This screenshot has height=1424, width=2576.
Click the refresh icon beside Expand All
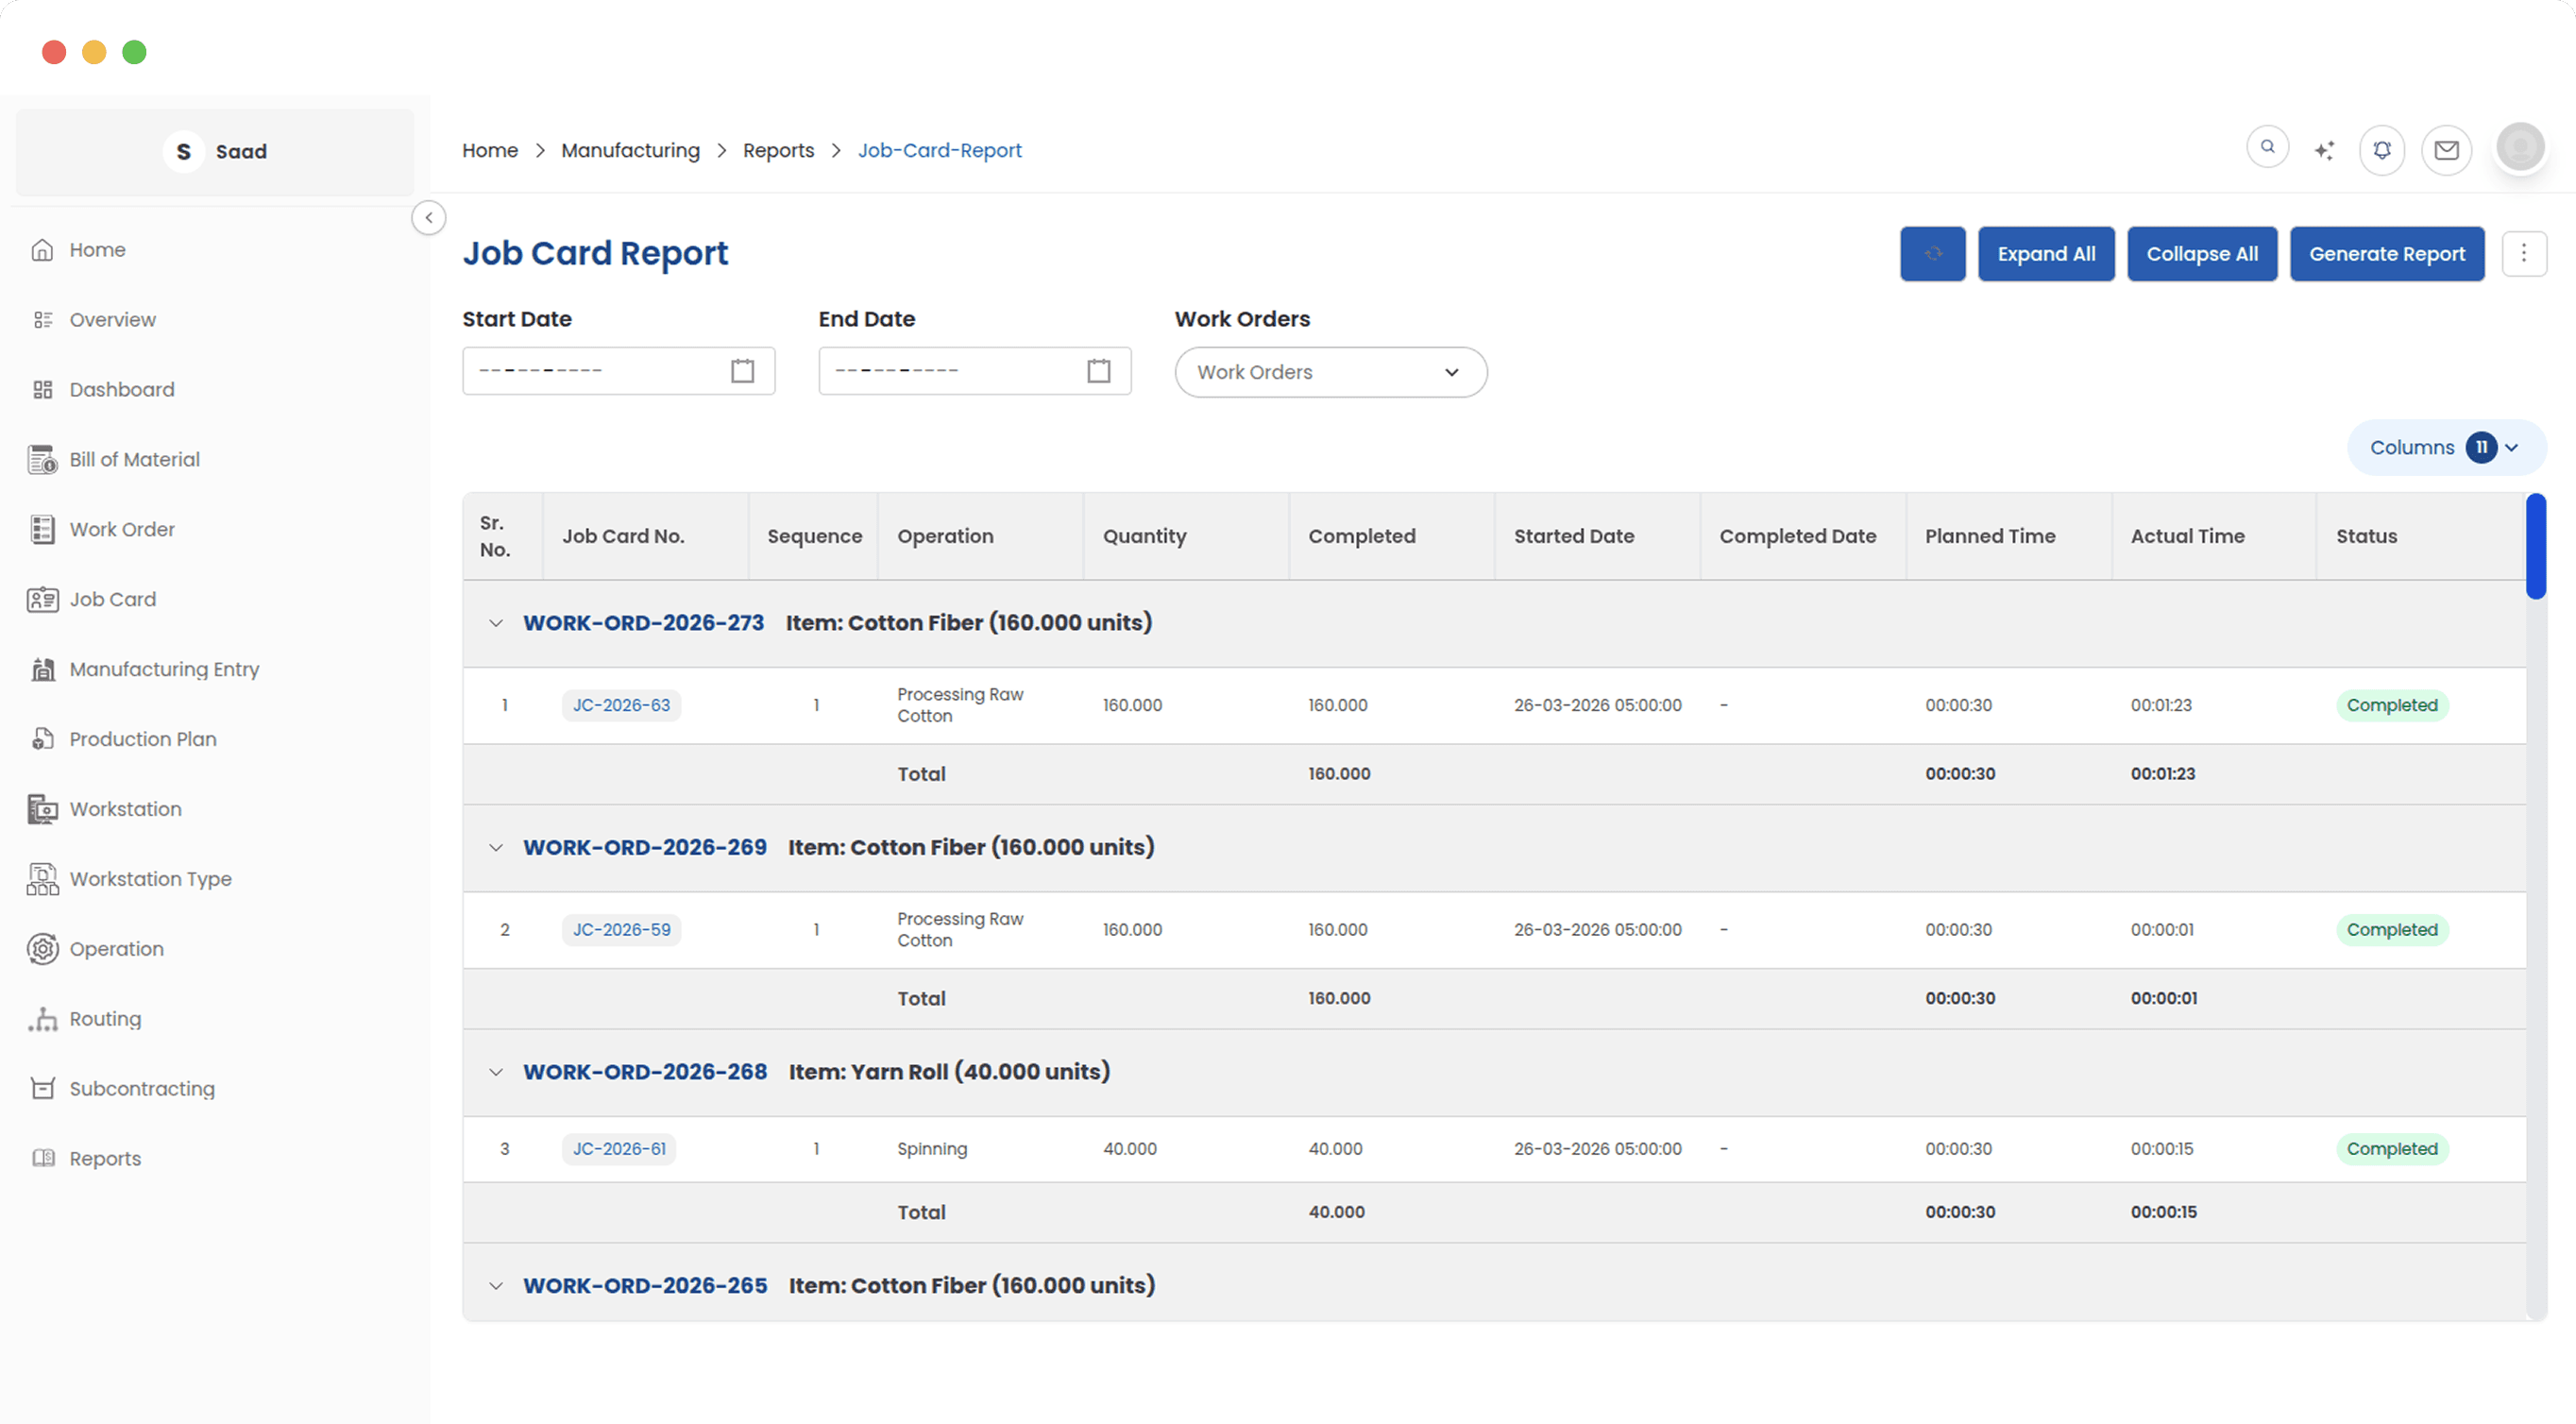click(1932, 253)
